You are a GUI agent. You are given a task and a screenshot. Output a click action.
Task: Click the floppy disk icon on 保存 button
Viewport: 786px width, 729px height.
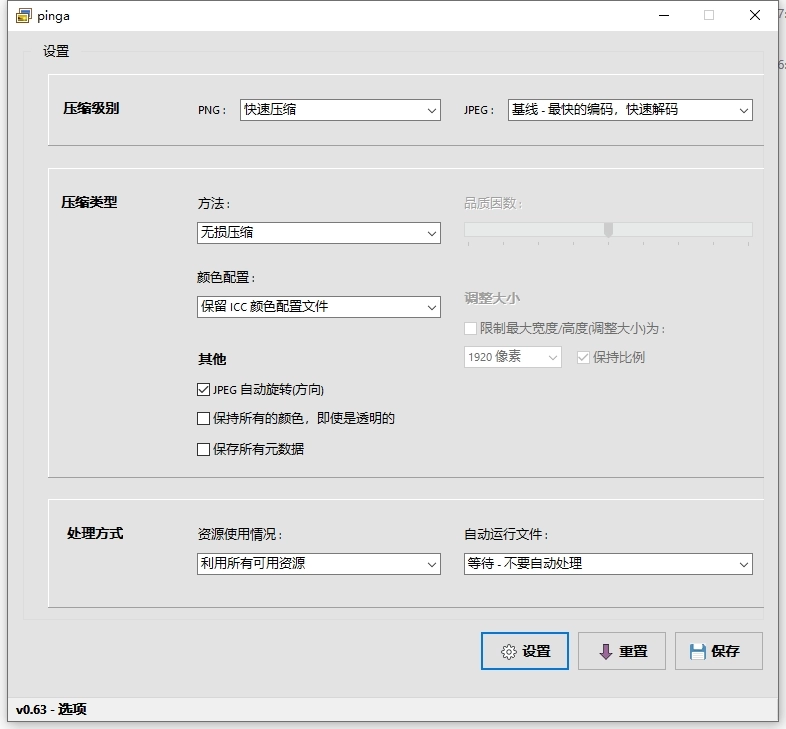698,651
